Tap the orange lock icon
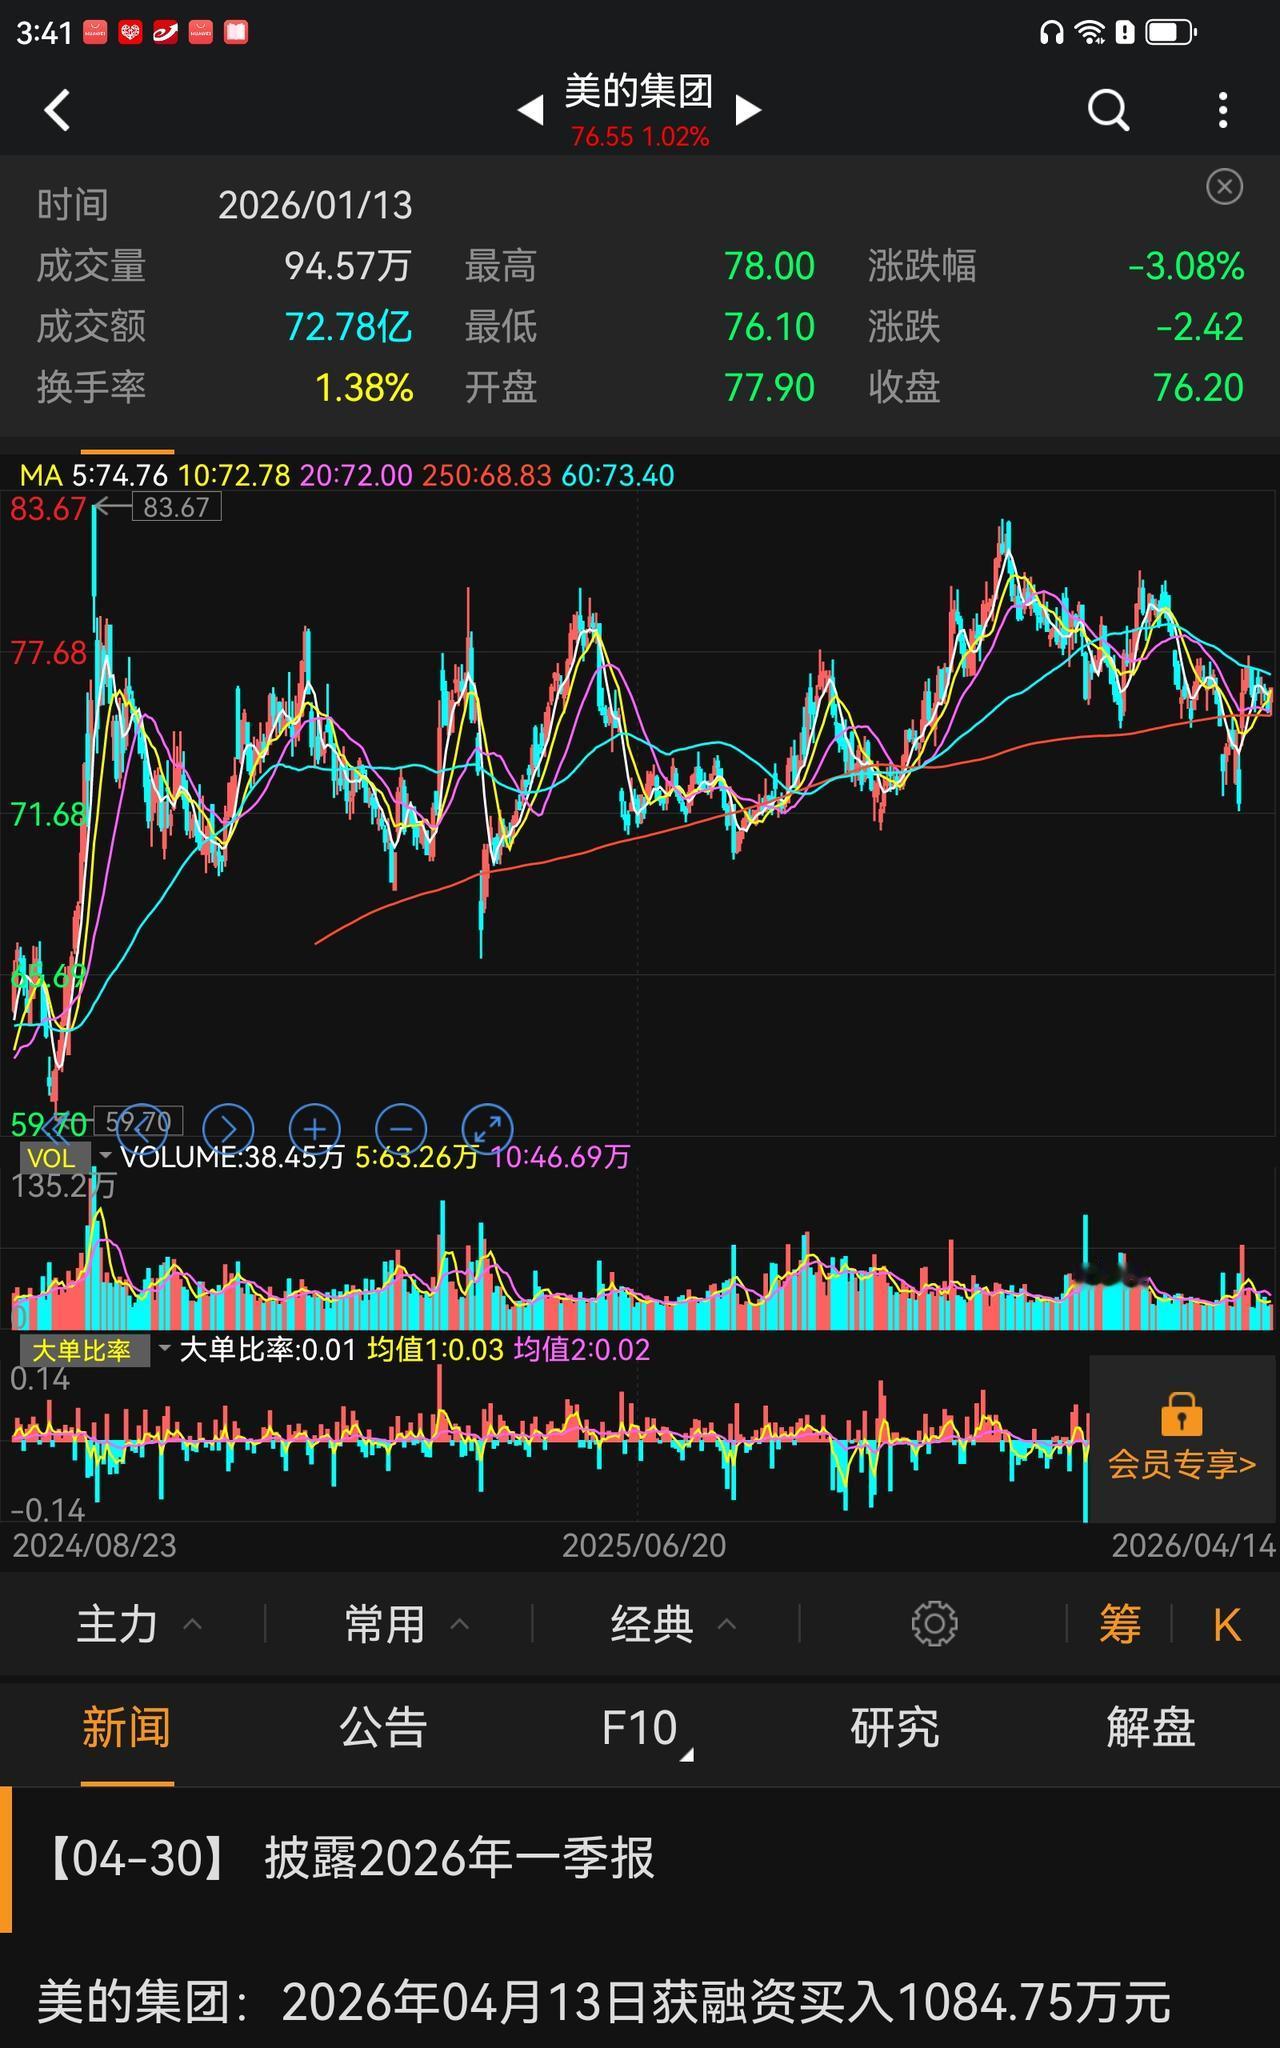1280x2048 pixels. (x=1182, y=1414)
